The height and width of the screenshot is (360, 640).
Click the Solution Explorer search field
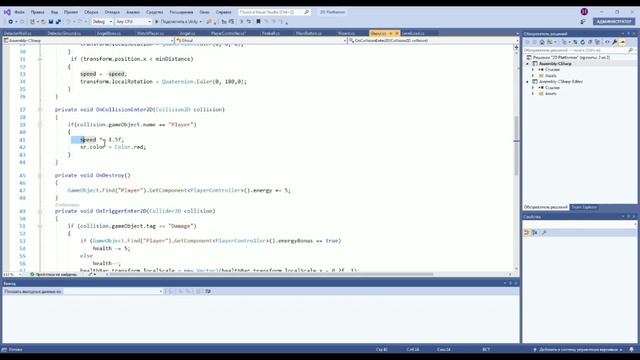(x=579, y=50)
